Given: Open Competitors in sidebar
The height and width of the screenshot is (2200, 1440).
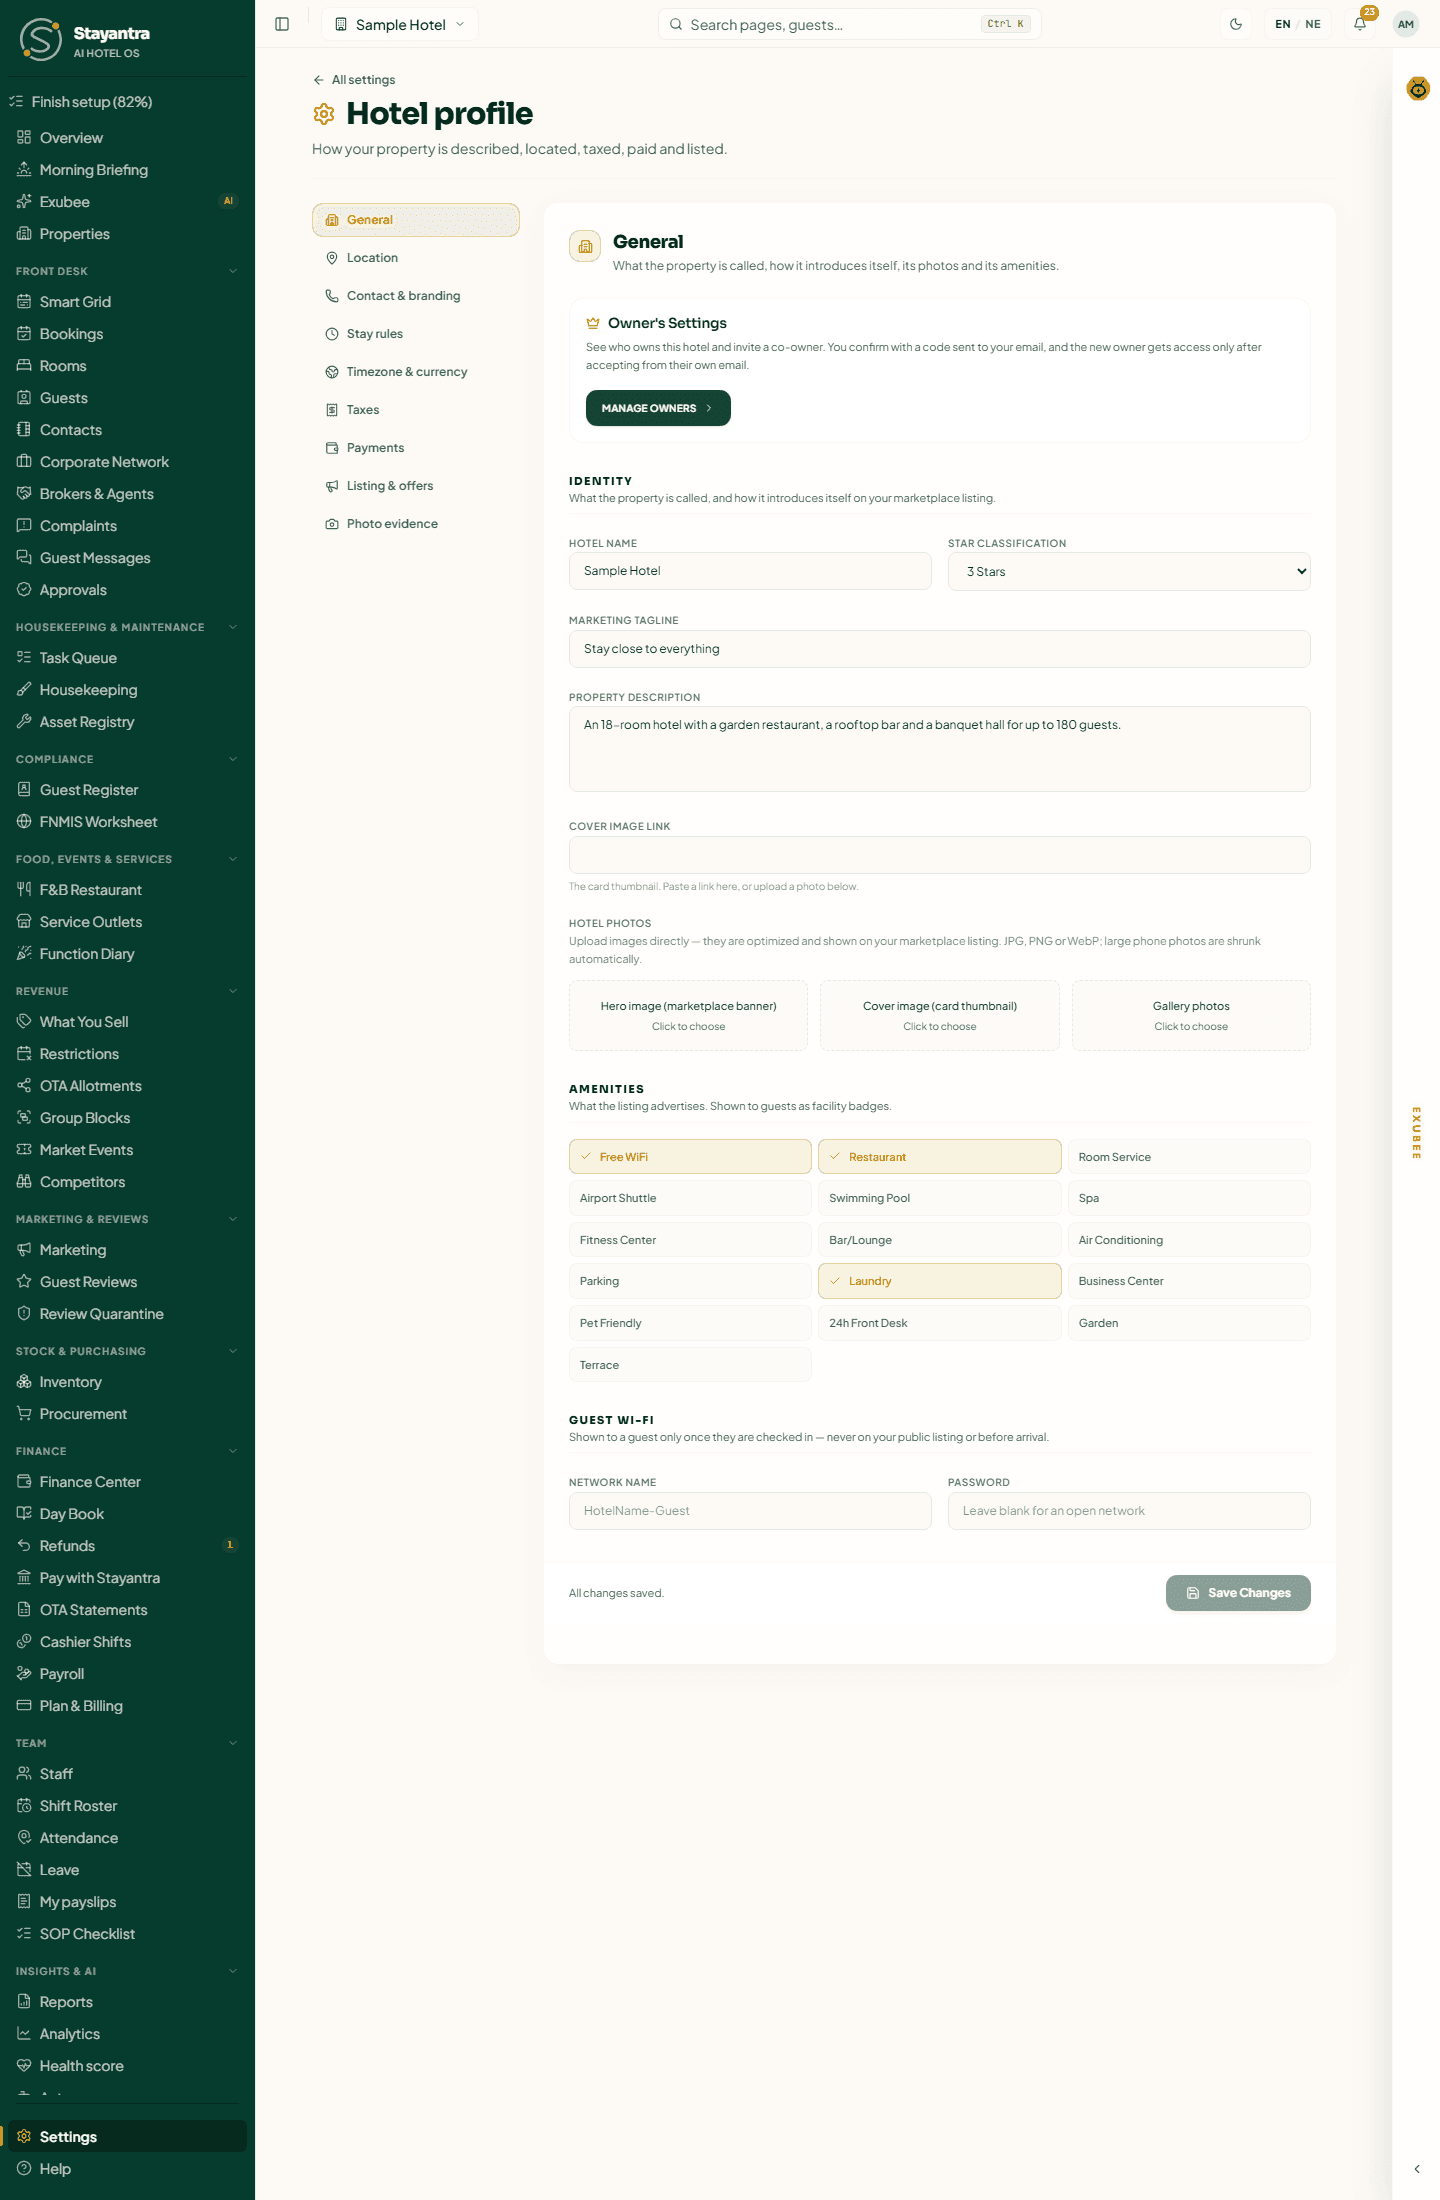Looking at the screenshot, I should point(127,1182).
